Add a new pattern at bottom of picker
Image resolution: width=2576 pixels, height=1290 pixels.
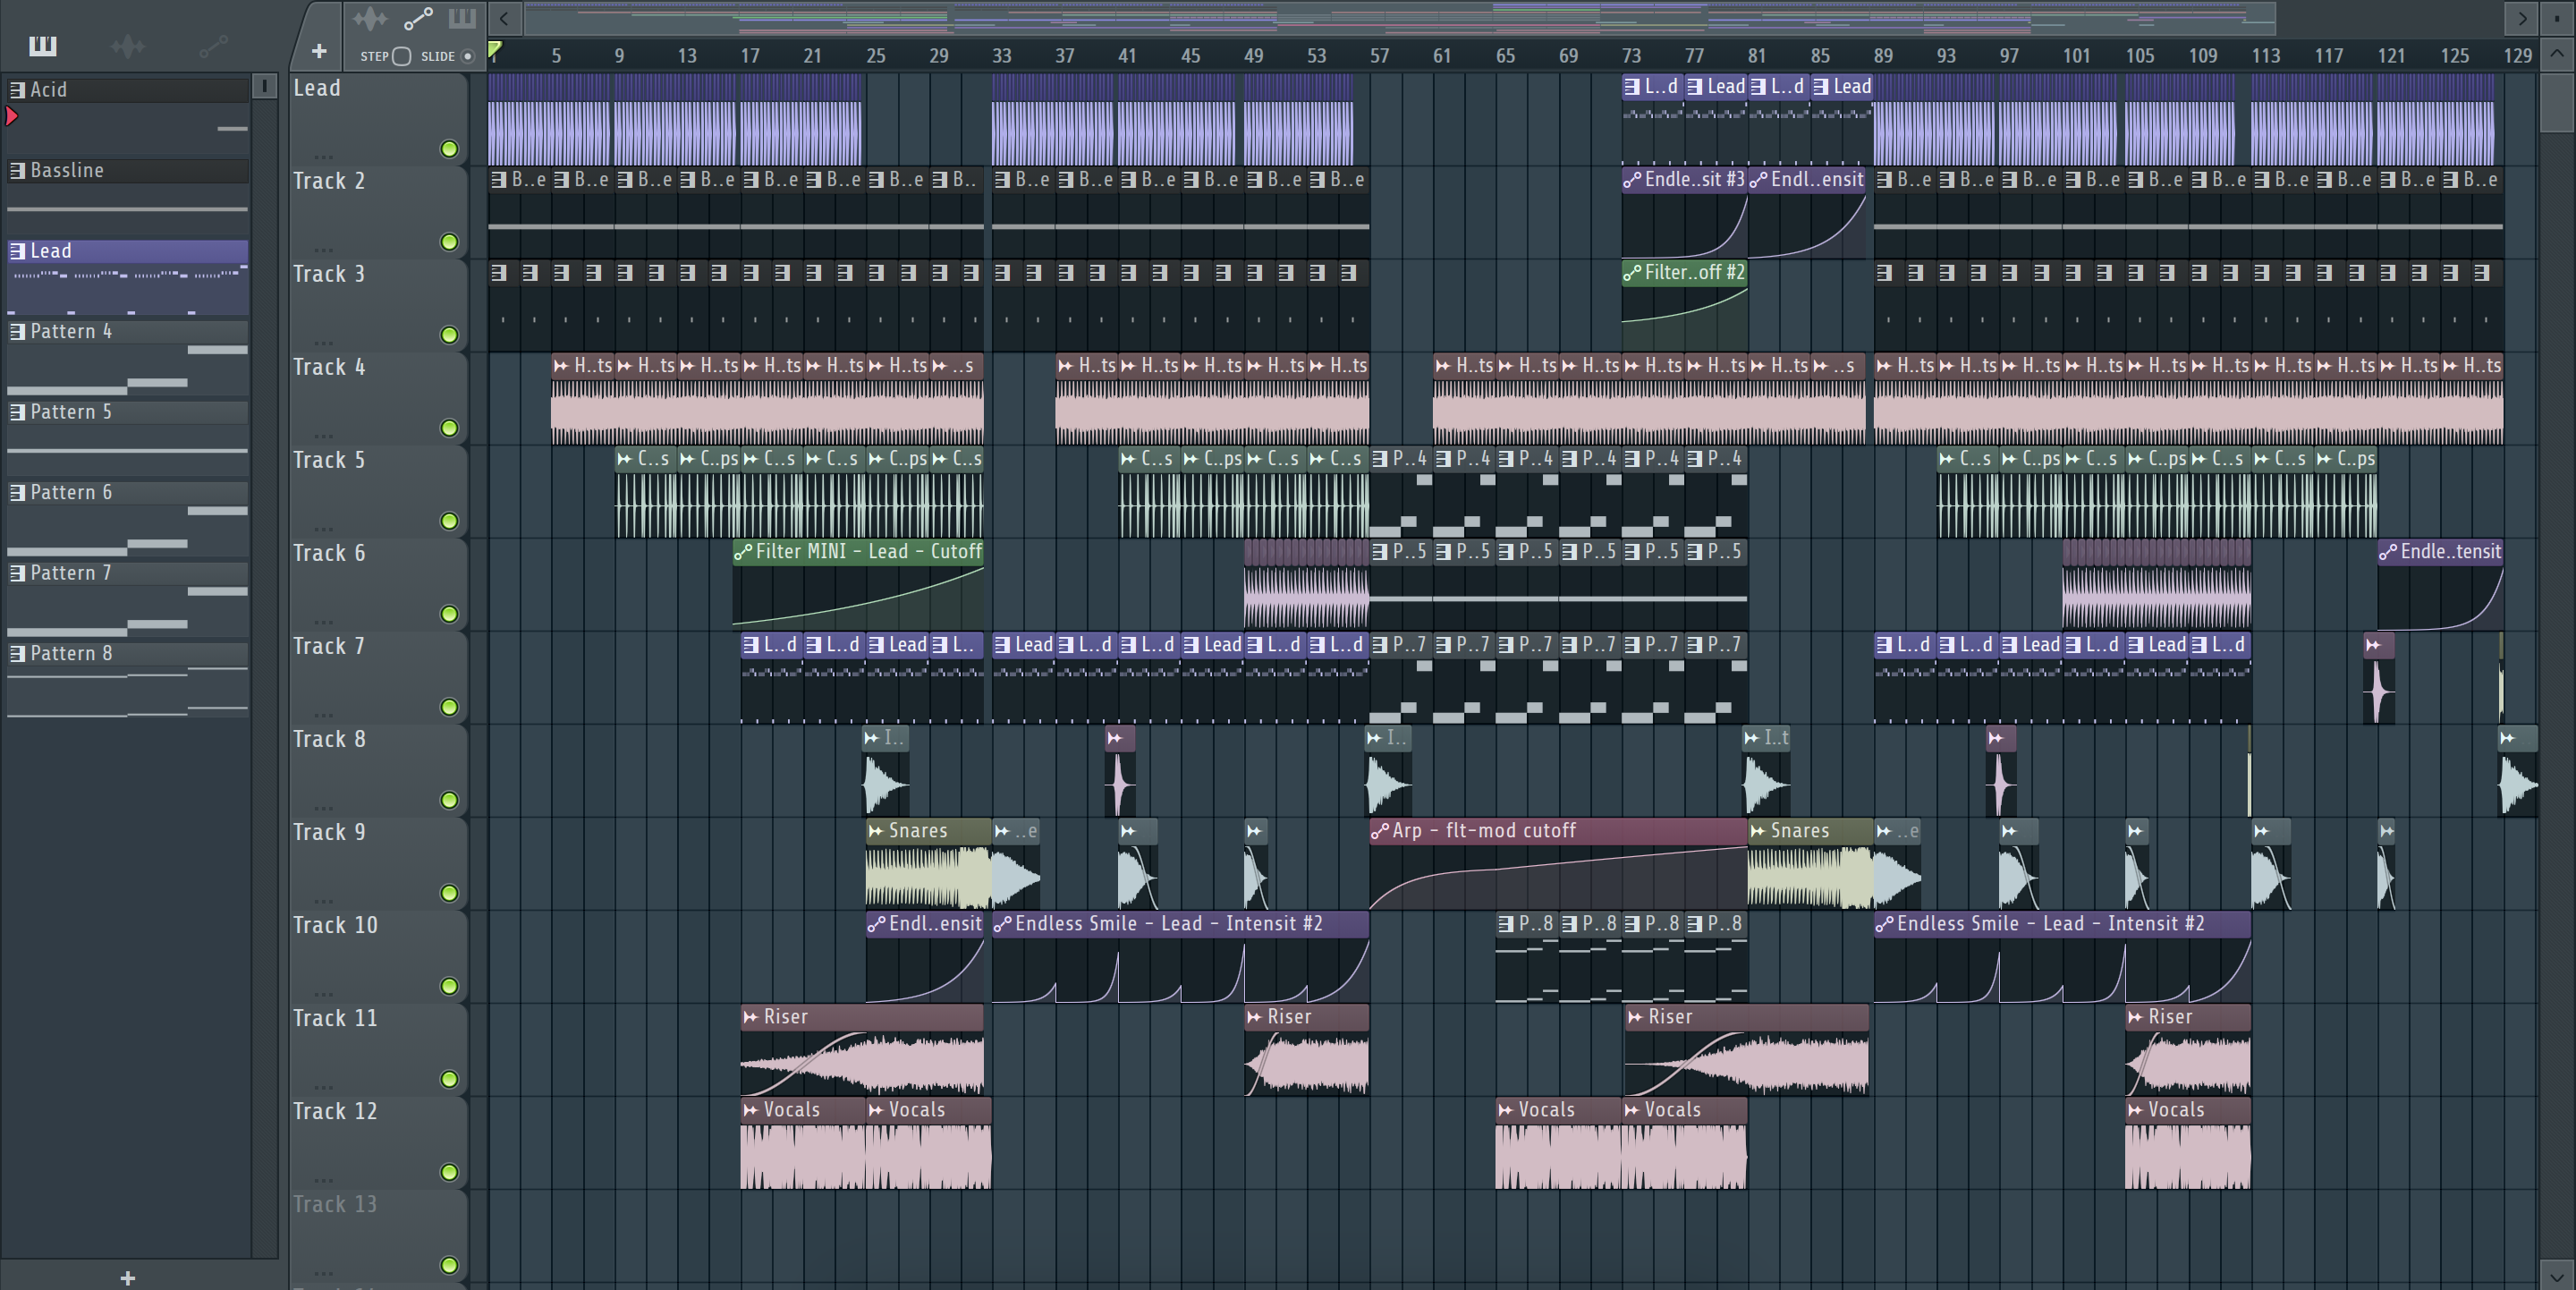[x=127, y=1277]
